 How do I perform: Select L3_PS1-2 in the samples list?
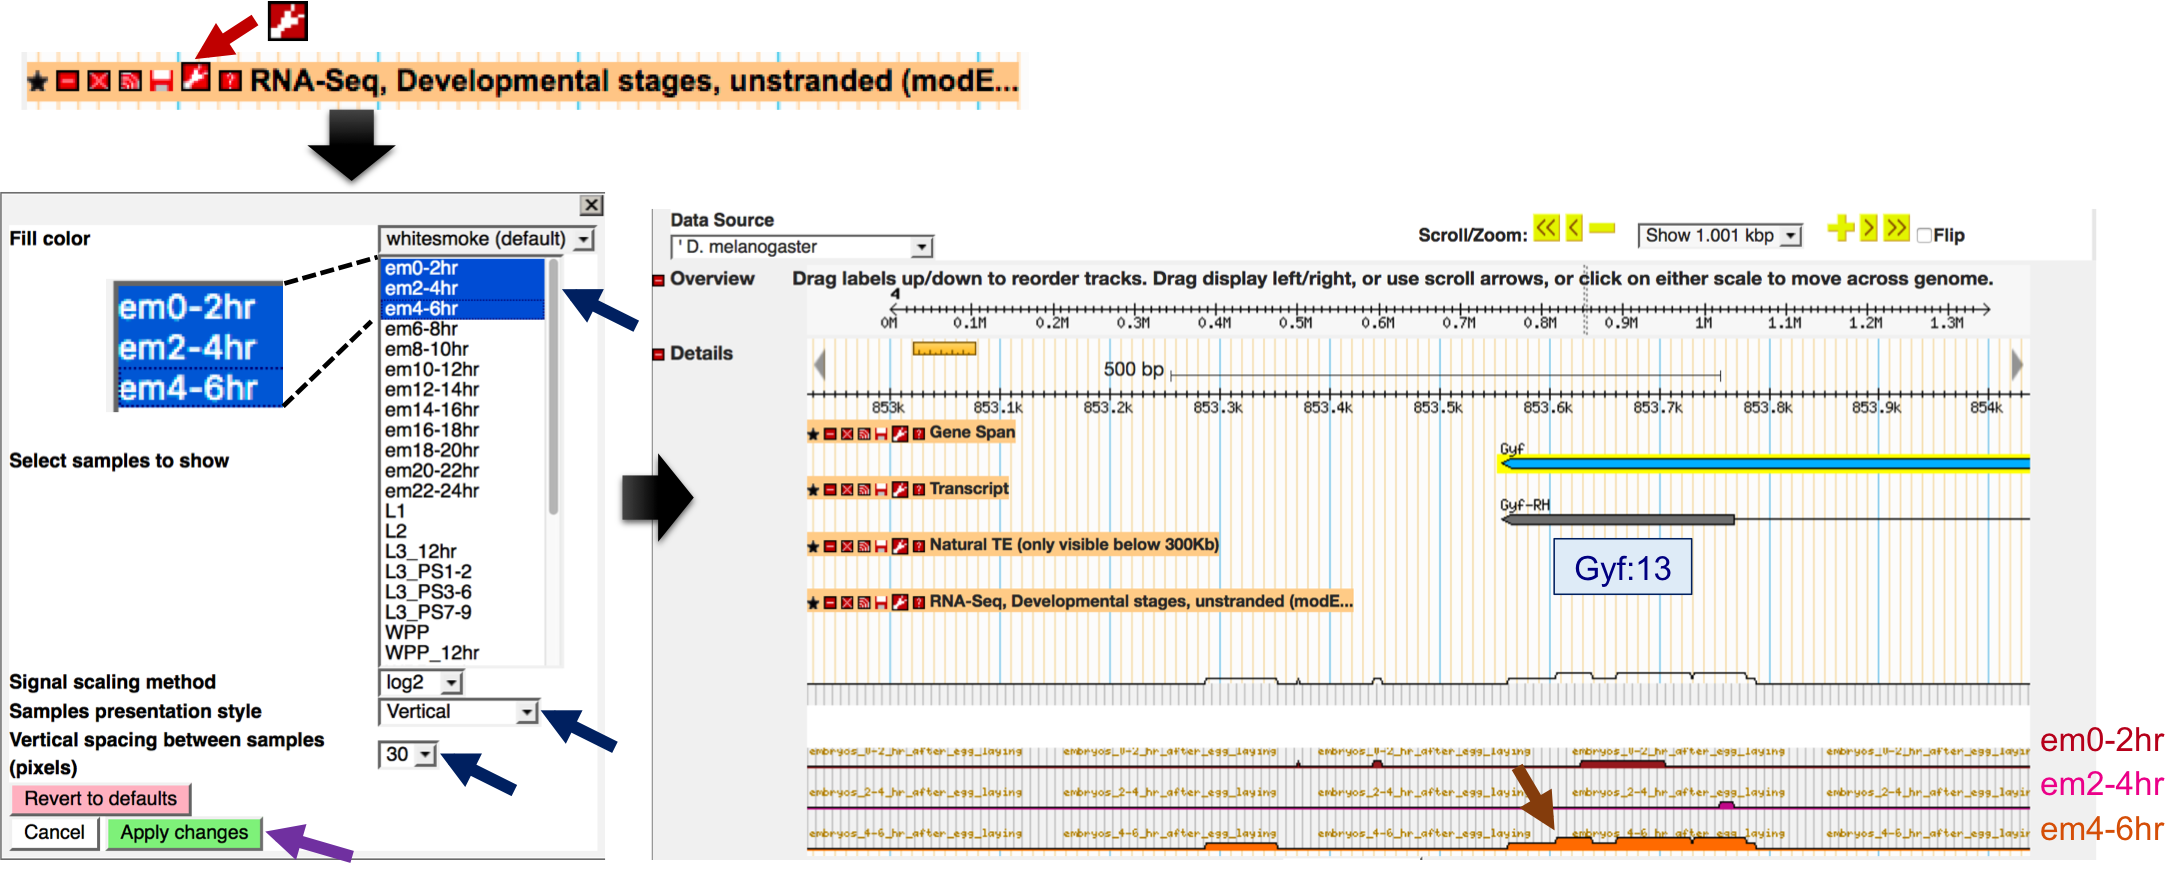463,572
